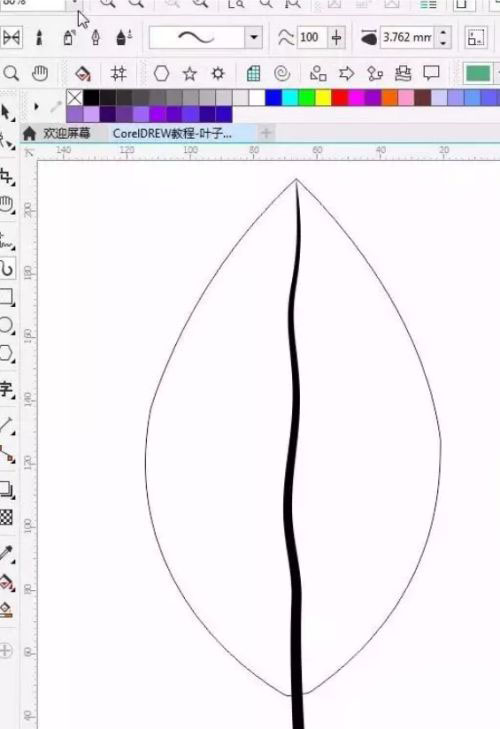This screenshot has width=500, height=729.
Task: Select the Polygon hexagon tool in top toolbar
Action: coord(161,73)
